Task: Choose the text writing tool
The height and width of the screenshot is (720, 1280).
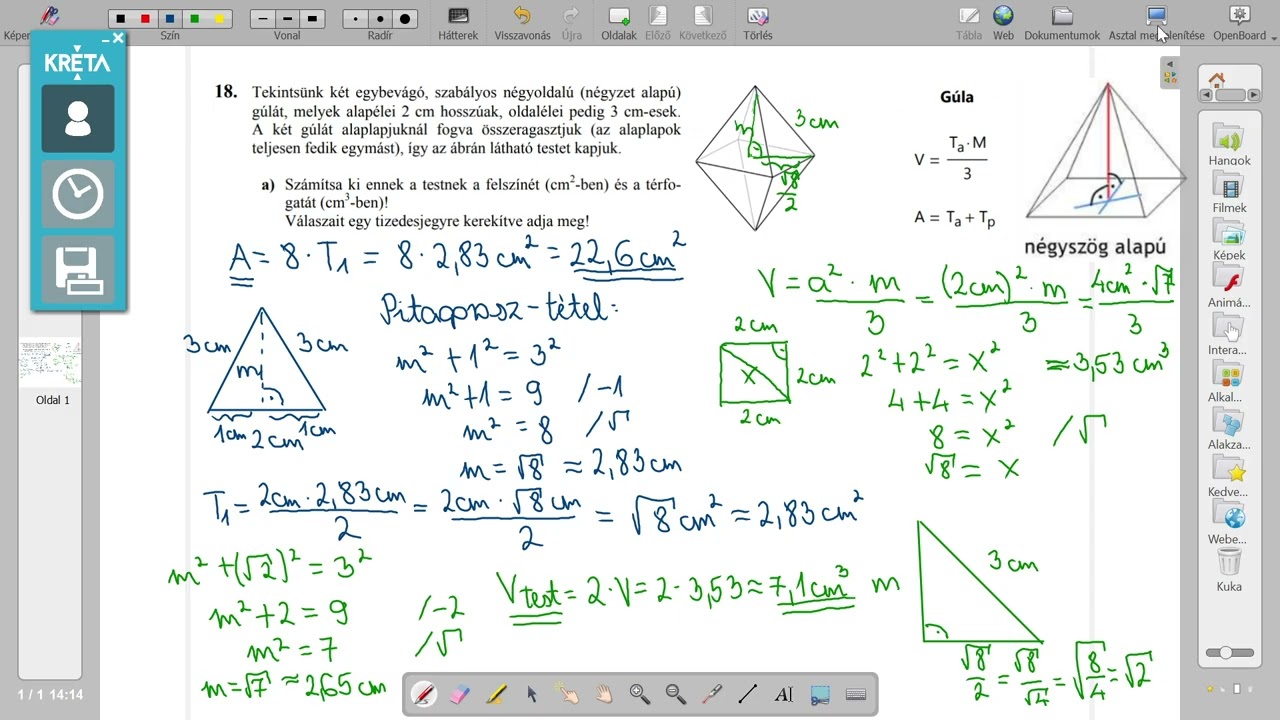Action: point(784,694)
